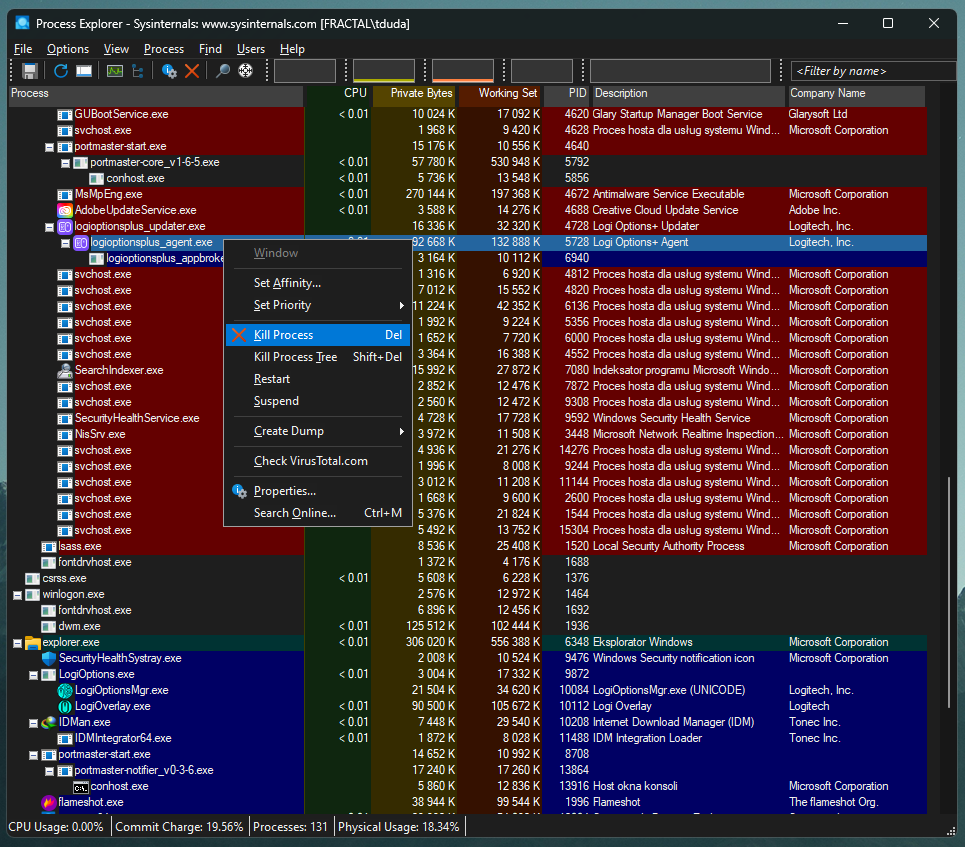Select the crosshair Find Window's Process icon

click(x=245, y=71)
